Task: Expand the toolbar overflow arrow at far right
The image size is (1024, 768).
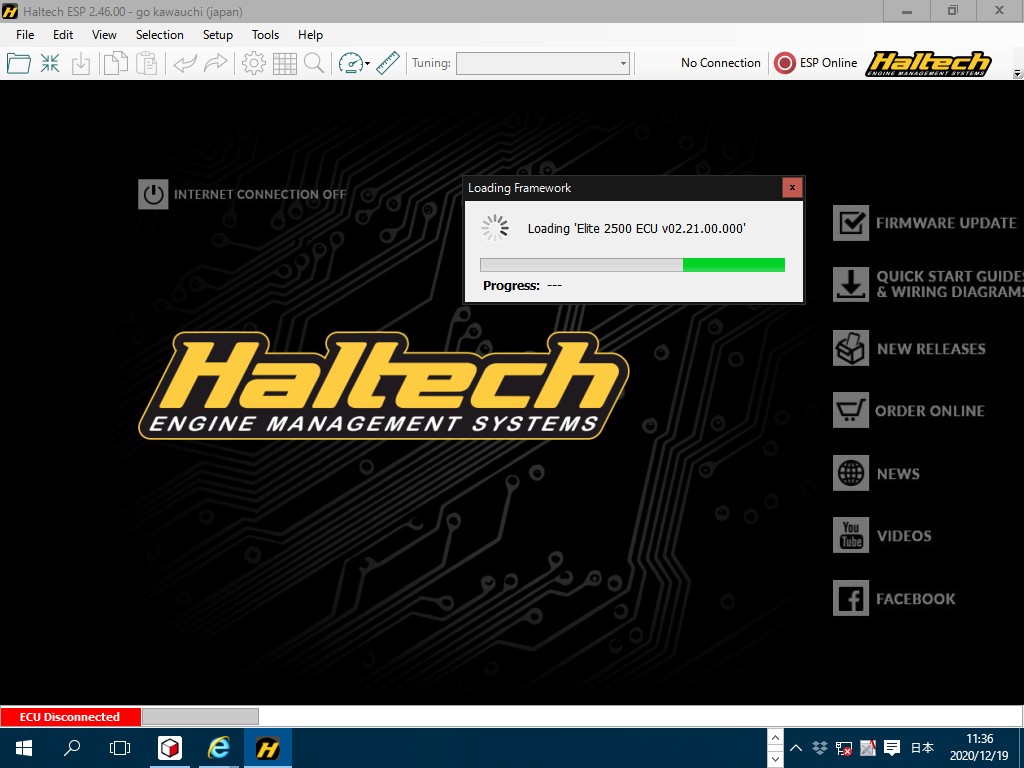Action: tap(1017, 73)
